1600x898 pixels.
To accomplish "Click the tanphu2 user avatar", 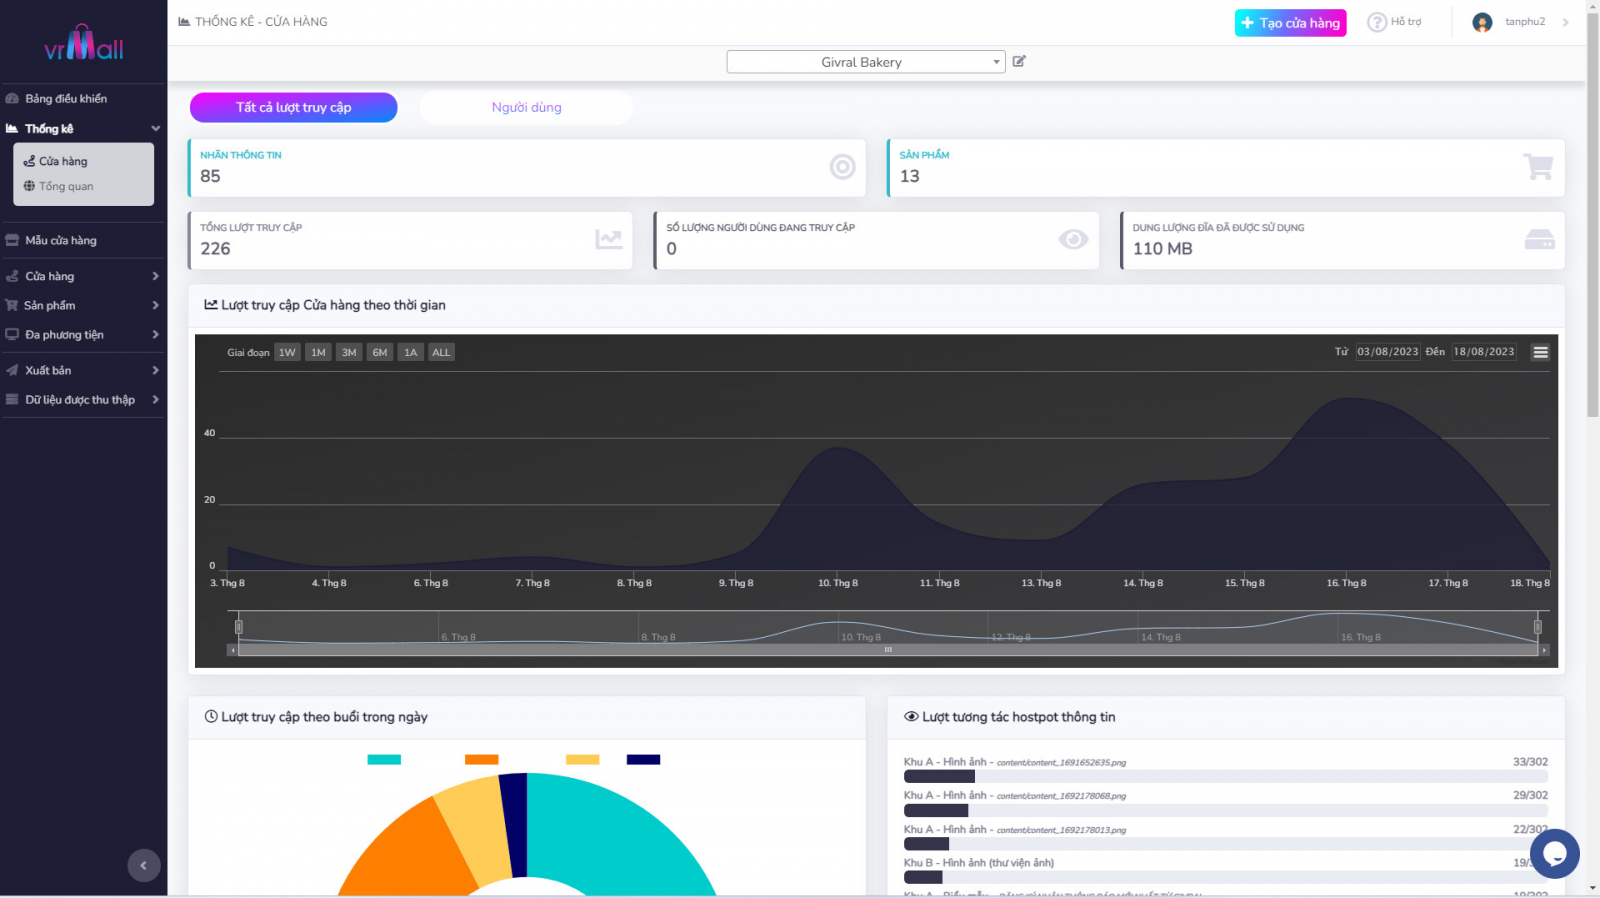I will pyautogui.click(x=1482, y=22).
